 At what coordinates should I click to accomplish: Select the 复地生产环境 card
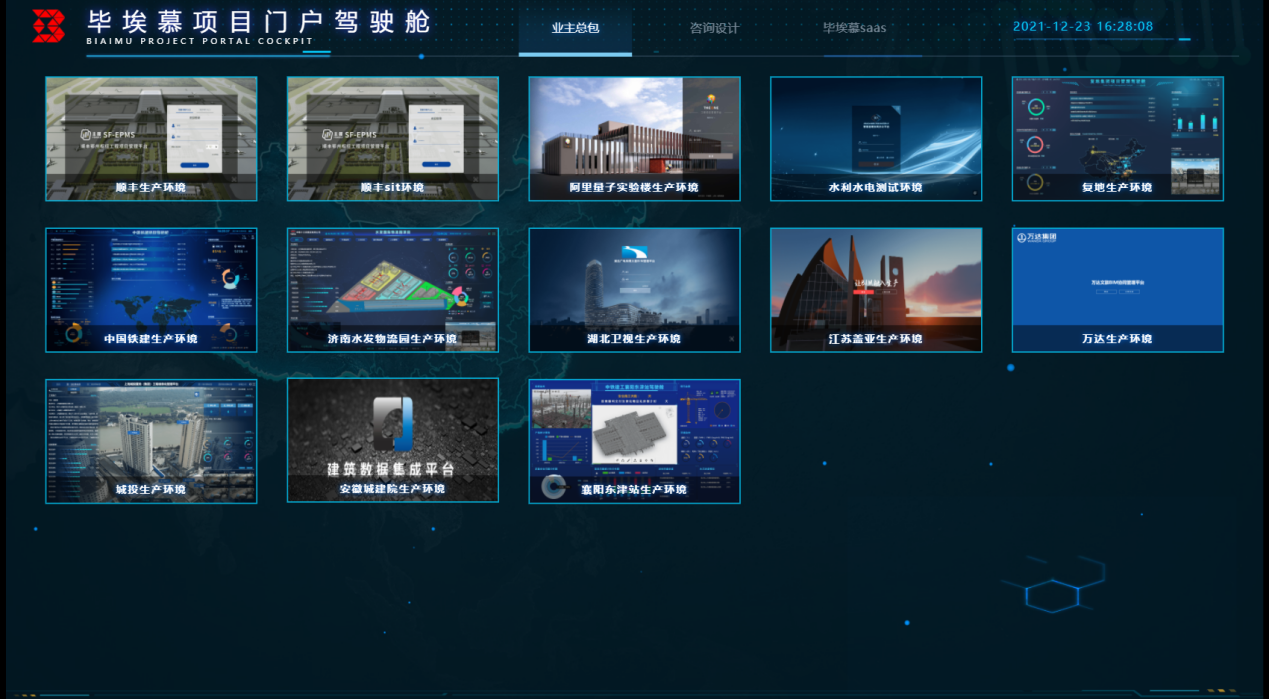pyautogui.click(x=1118, y=139)
